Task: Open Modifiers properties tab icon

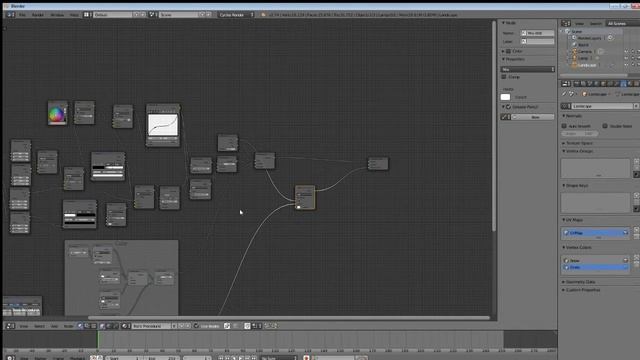Action: [616, 84]
